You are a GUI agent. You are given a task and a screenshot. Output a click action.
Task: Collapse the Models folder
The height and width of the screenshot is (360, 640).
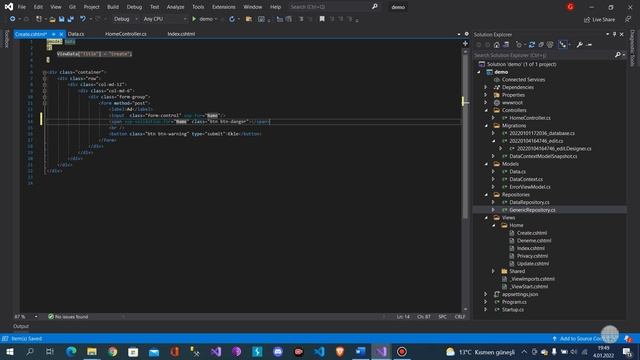[486, 164]
